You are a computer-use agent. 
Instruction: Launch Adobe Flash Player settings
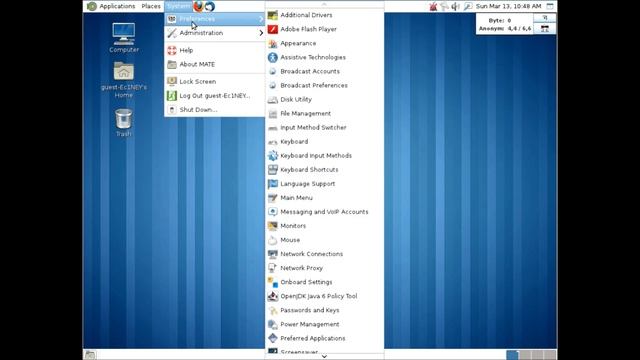[x=324, y=29]
